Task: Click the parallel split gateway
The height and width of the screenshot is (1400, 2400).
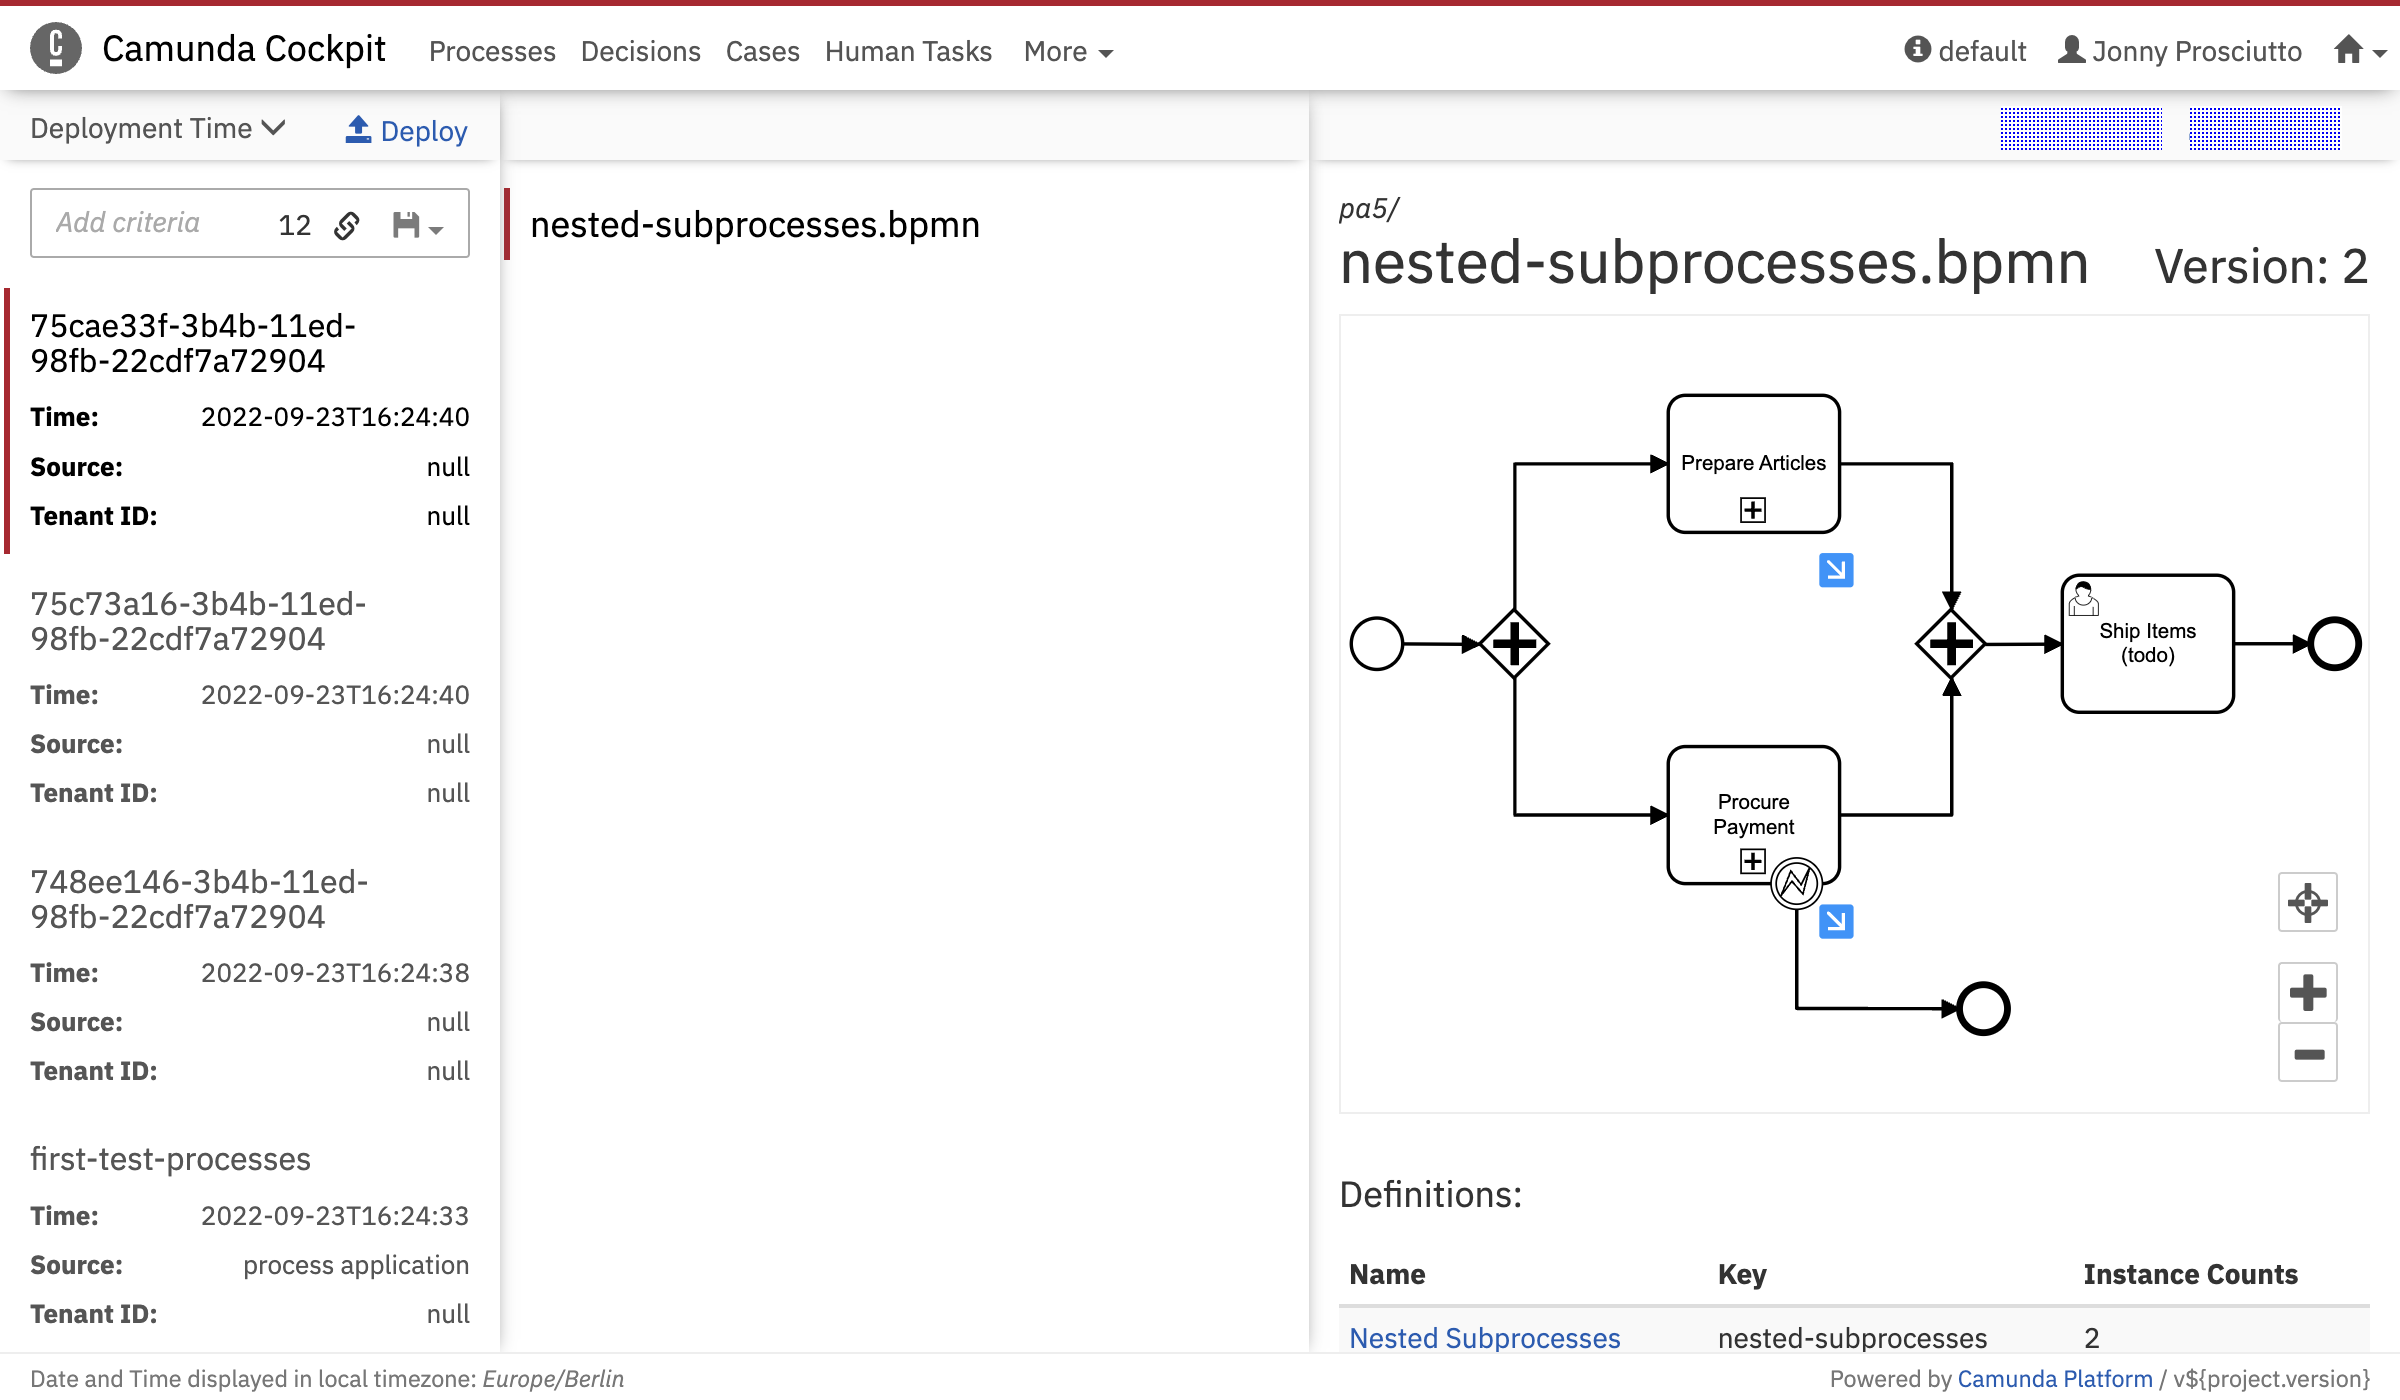Action: click(1514, 643)
